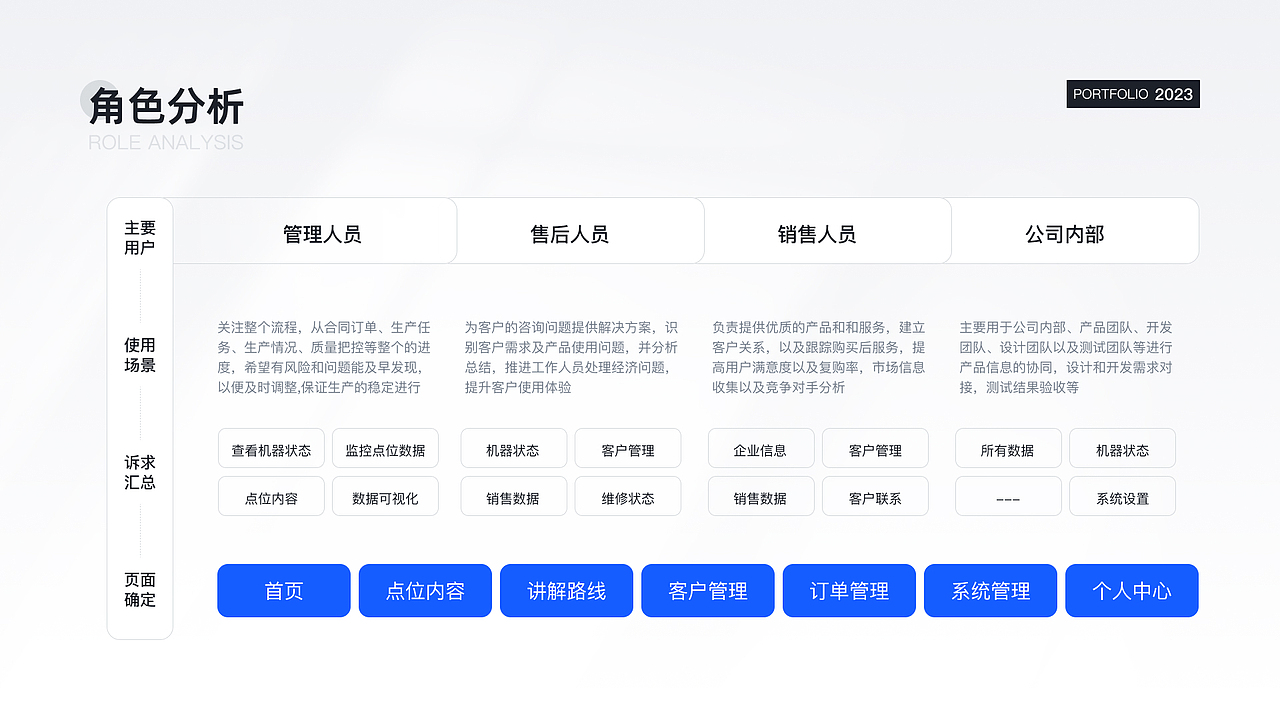Click the paragraph starting 负责提供优质的产品
Screen dimensions: 1280x720
click(x=819, y=357)
